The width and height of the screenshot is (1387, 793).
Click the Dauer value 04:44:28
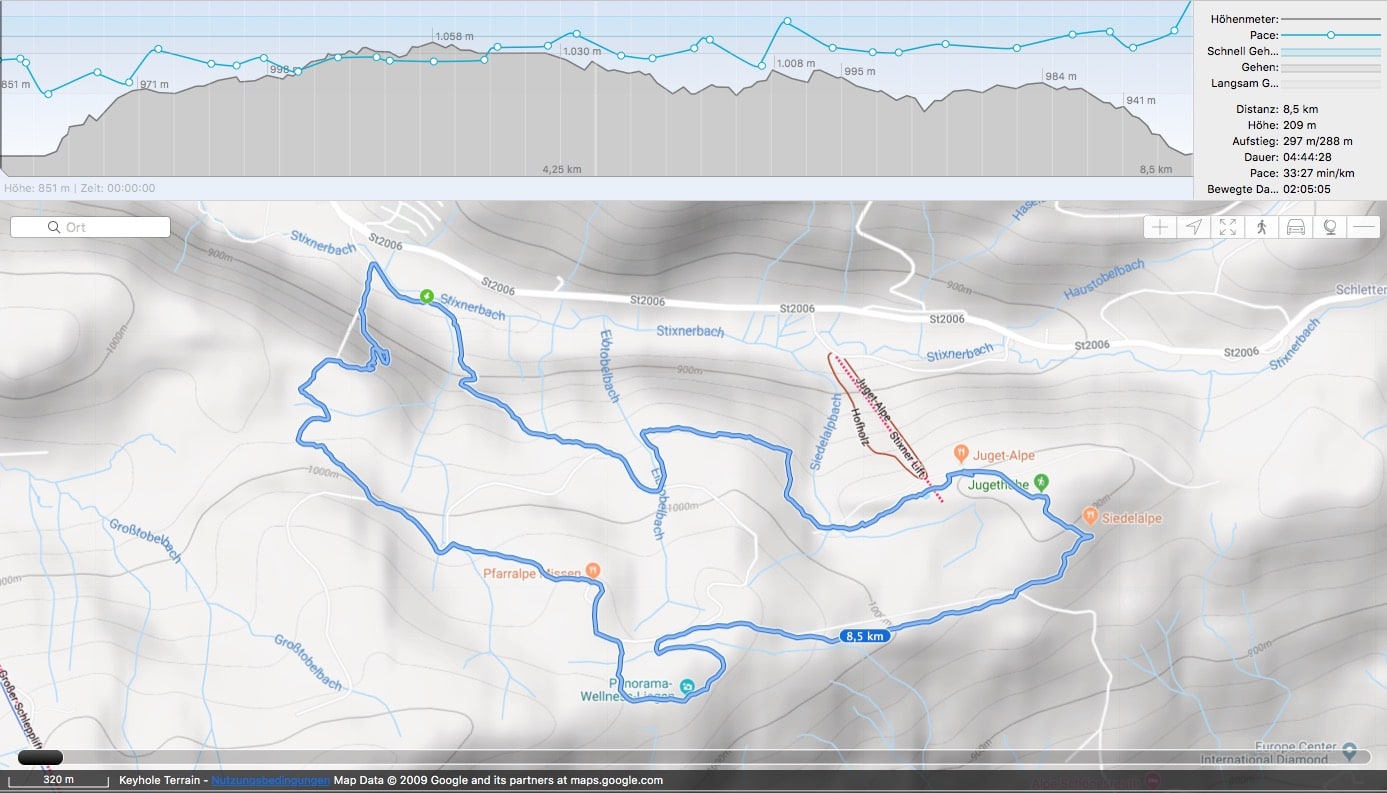coord(1307,157)
